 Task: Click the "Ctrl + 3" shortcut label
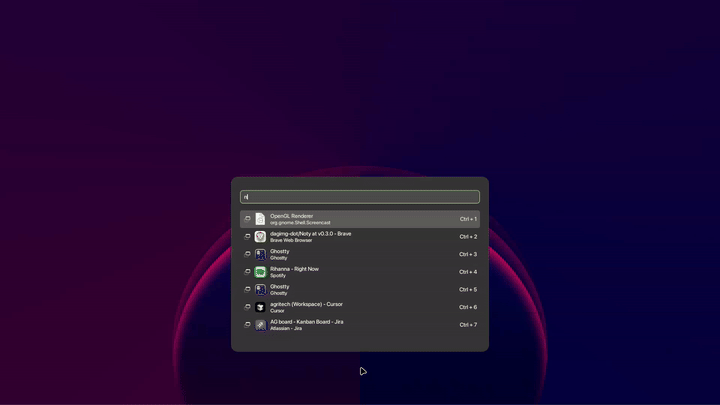click(x=468, y=254)
